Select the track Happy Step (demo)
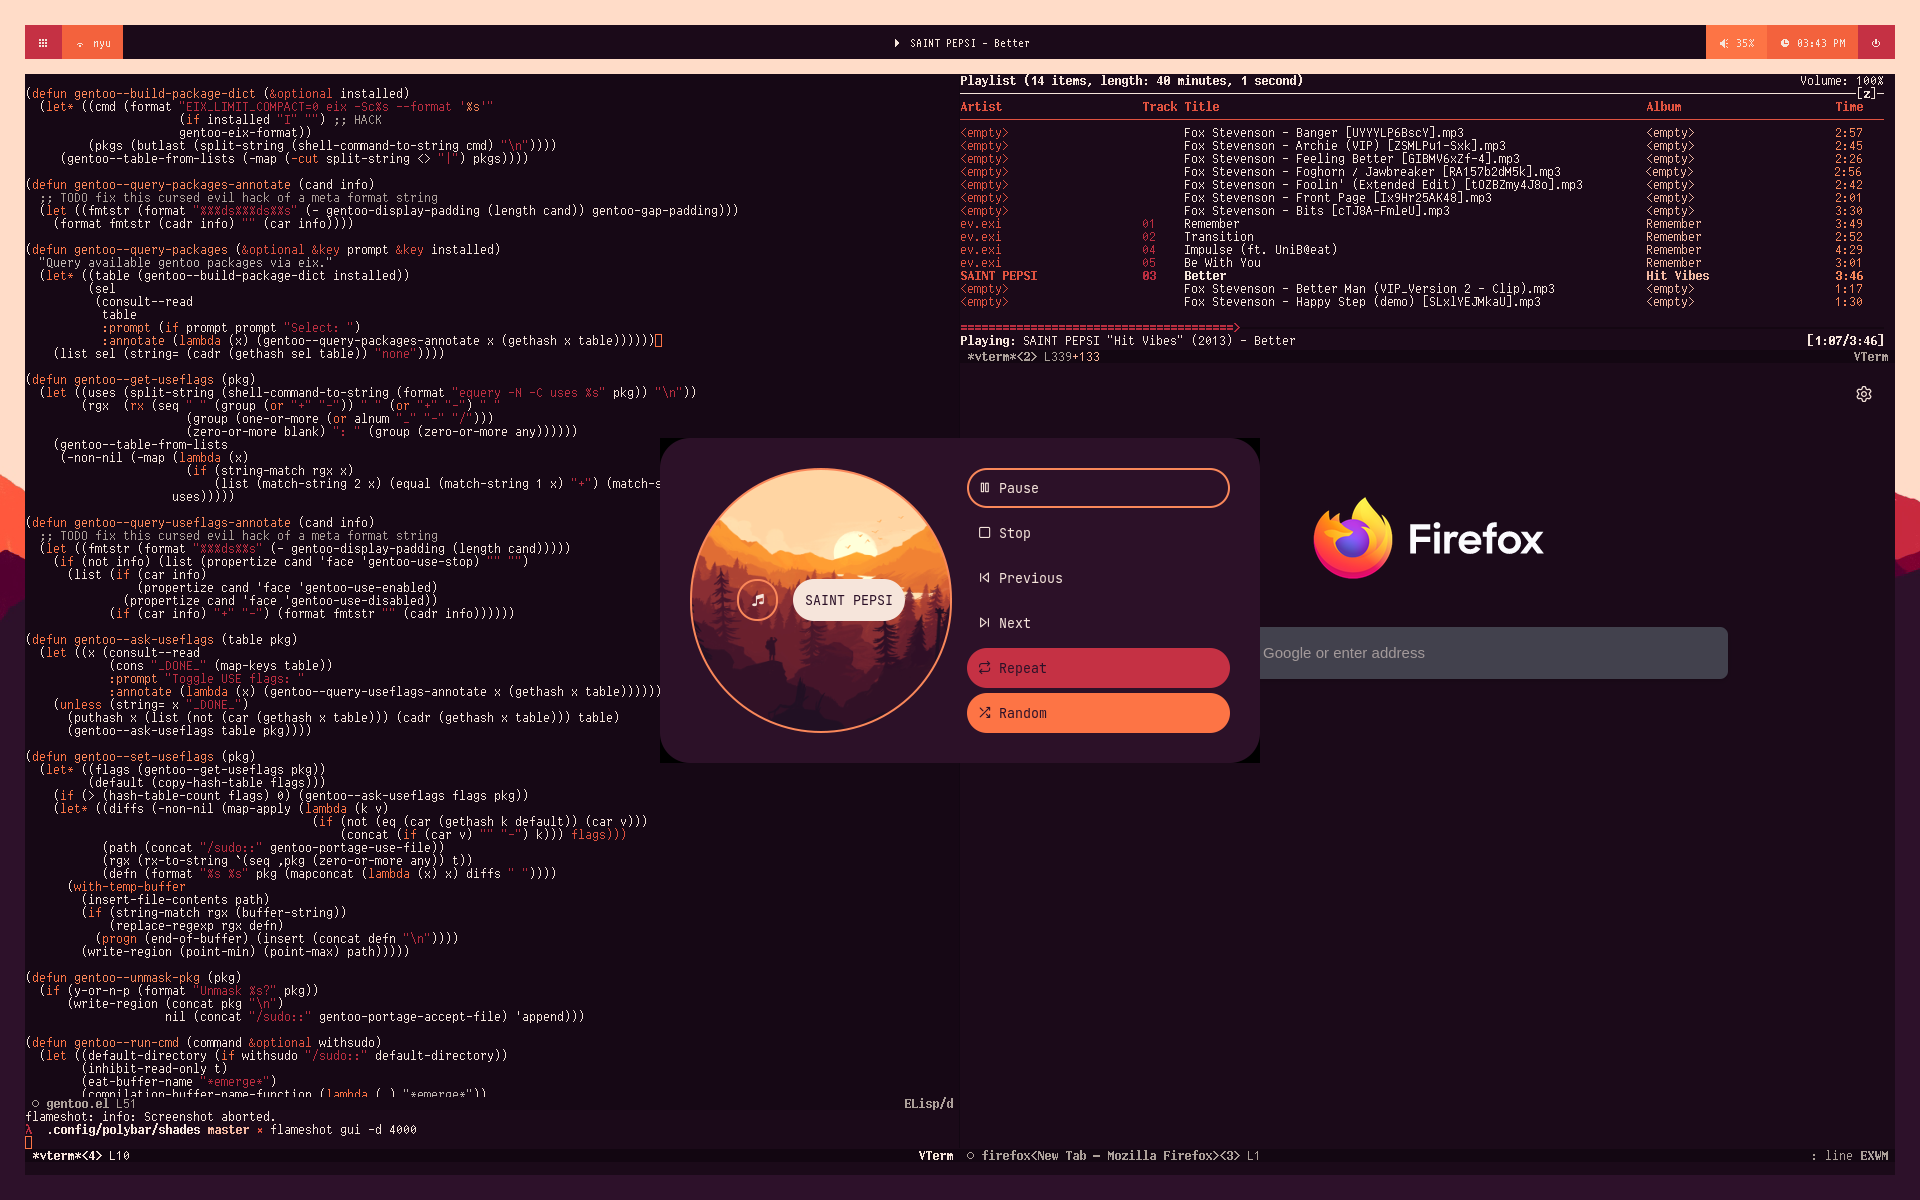 point(1422,302)
